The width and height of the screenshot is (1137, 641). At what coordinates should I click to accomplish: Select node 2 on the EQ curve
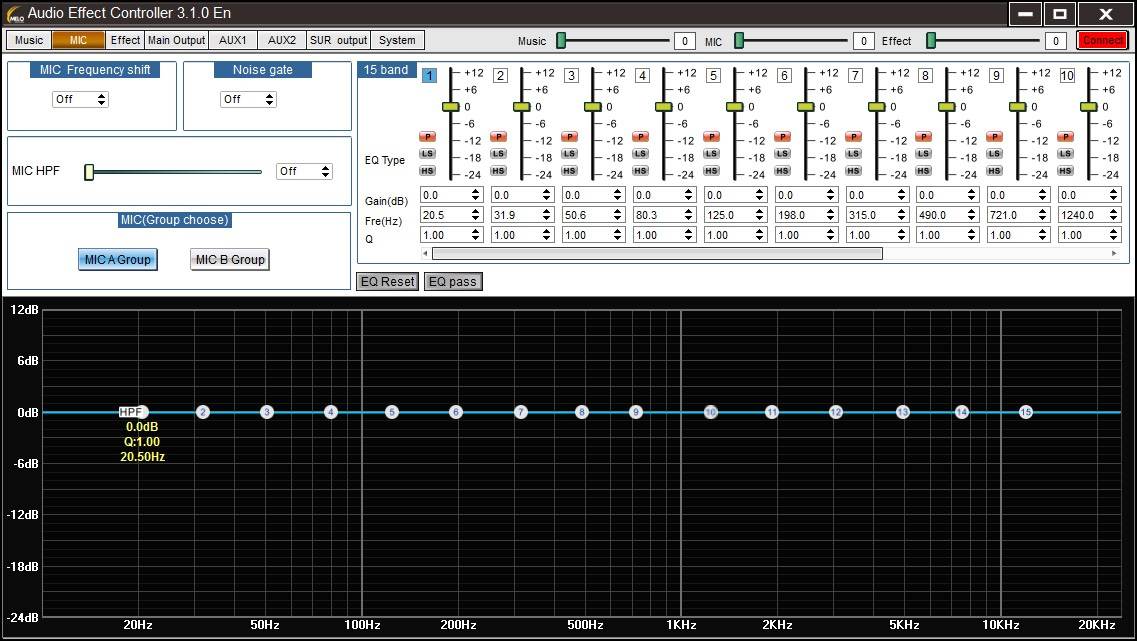coord(203,412)
